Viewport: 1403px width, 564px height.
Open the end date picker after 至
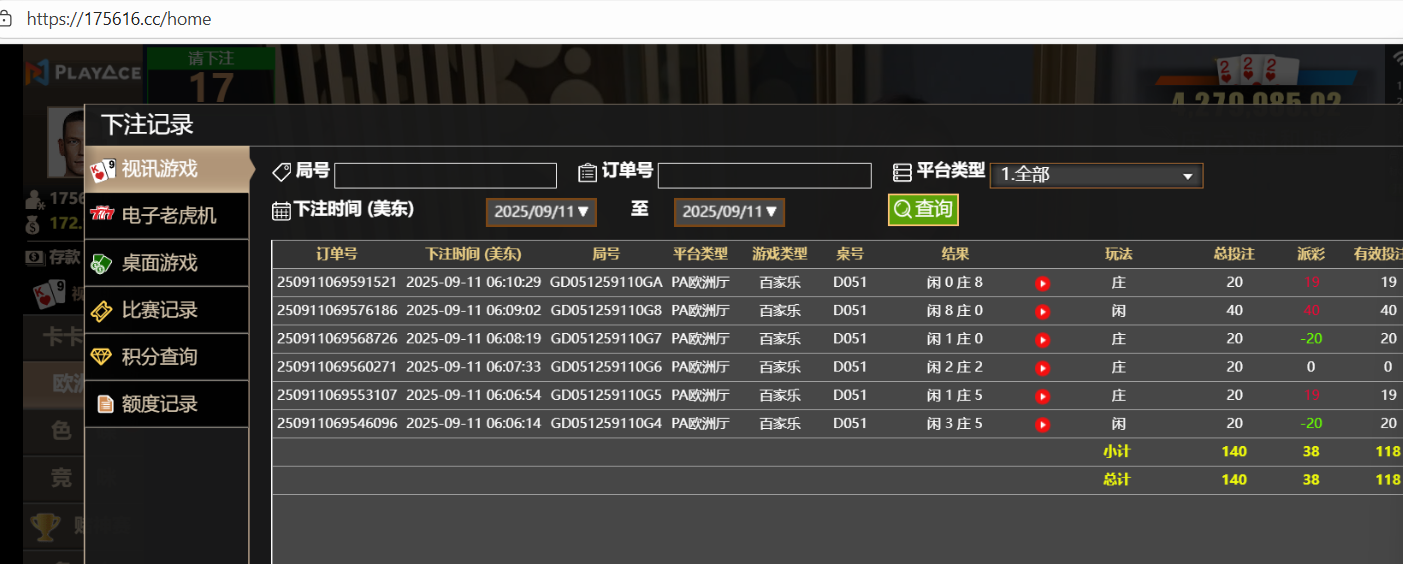729,212
